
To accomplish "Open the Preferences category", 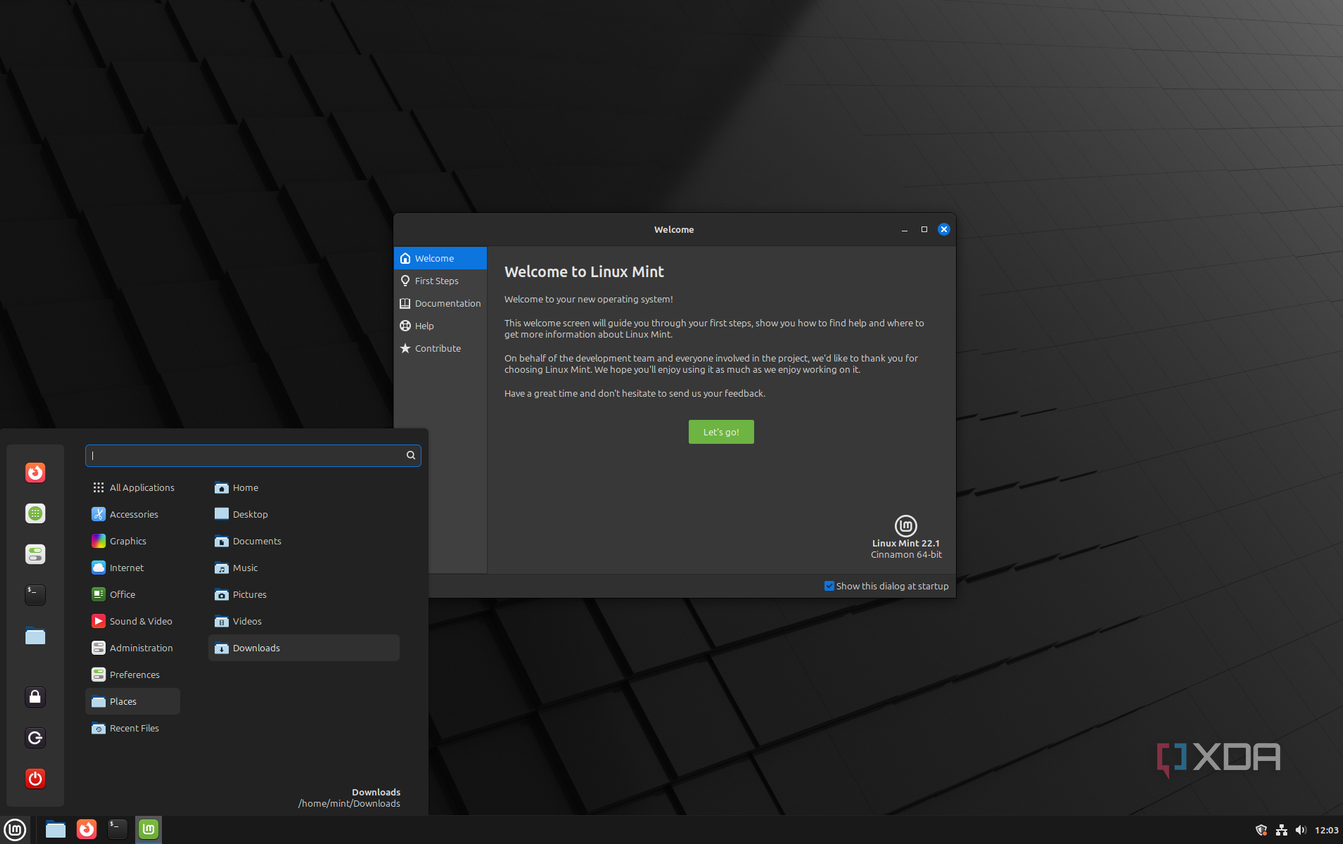I will point(133,675).
